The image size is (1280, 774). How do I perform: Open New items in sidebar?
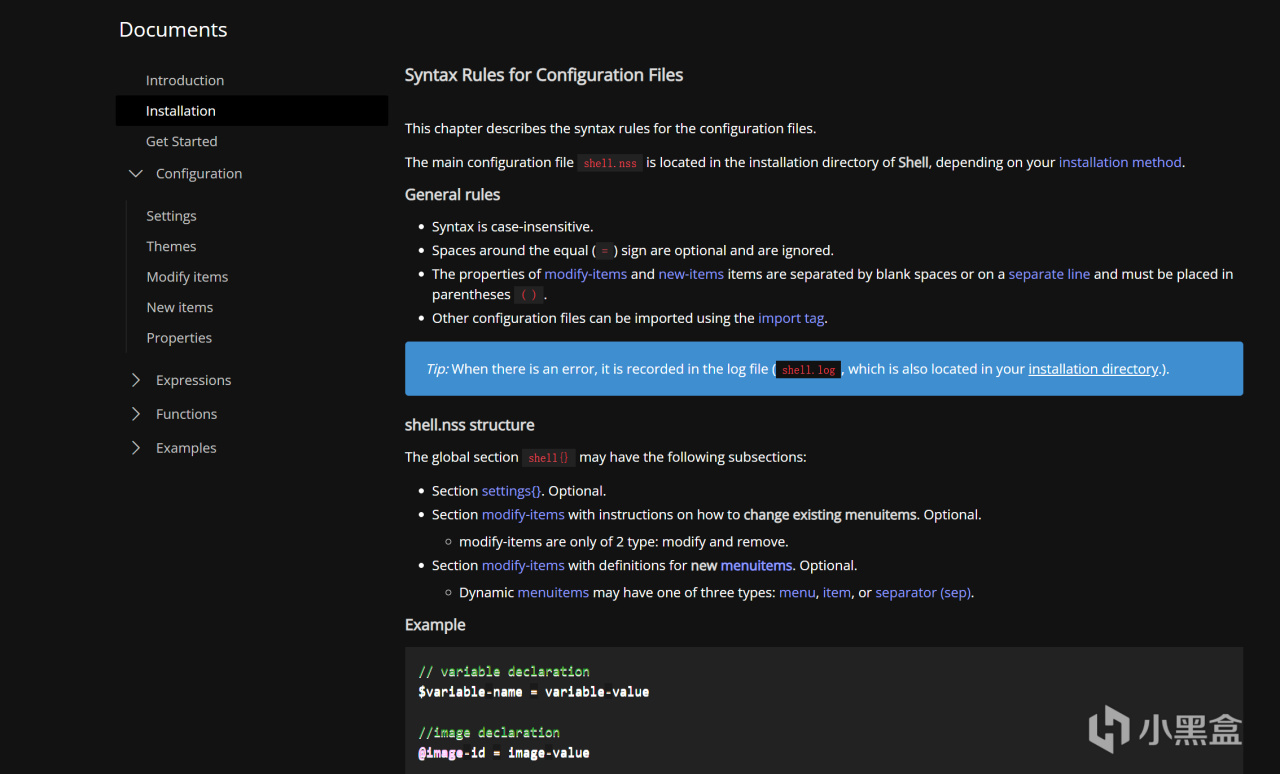(180, 308)
